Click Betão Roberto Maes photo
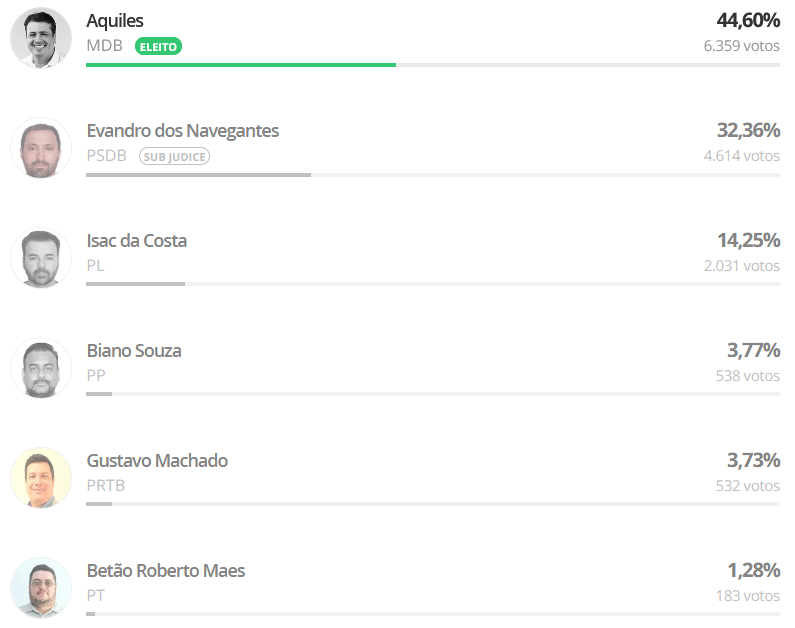This screenshot has height=628, width=795. (41, 588)
